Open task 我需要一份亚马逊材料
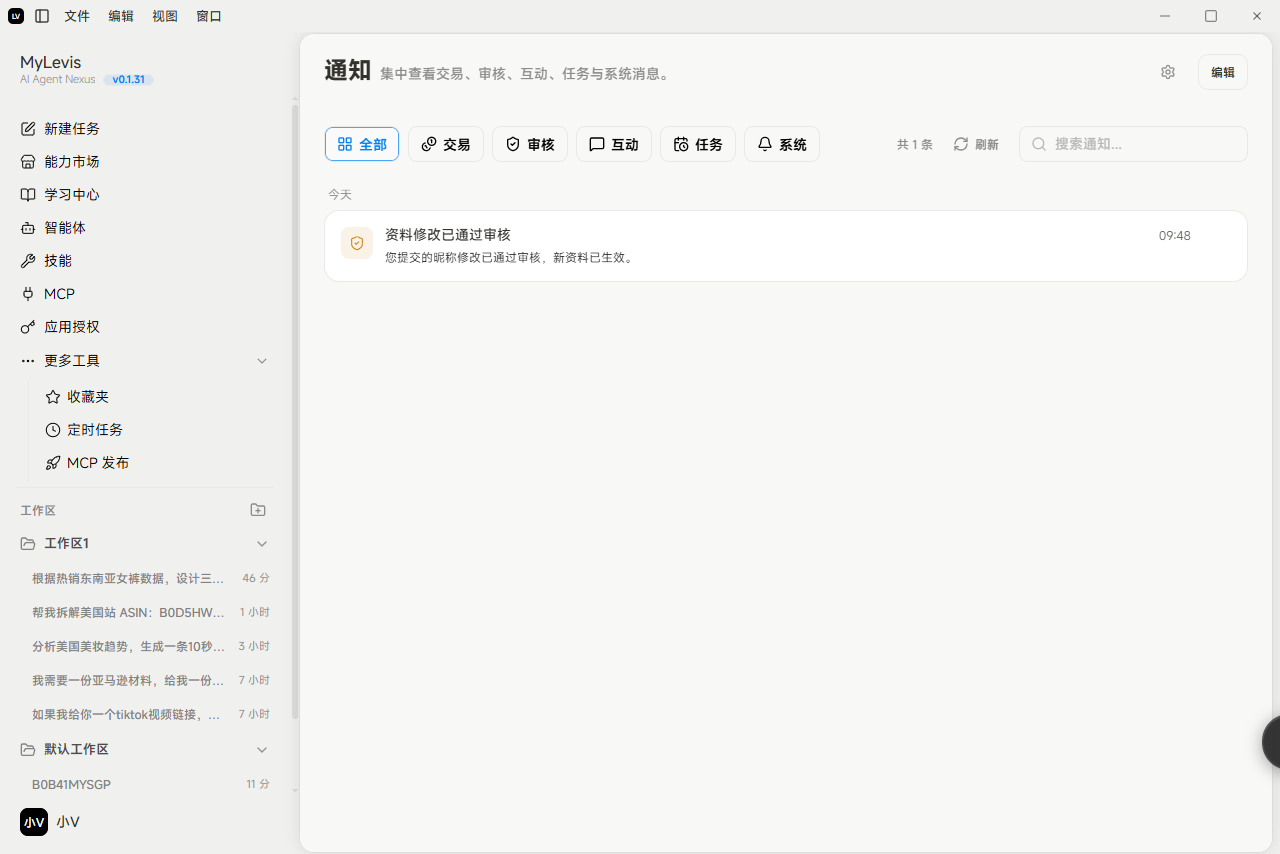The image size is (1280, 854). [150, 680]
